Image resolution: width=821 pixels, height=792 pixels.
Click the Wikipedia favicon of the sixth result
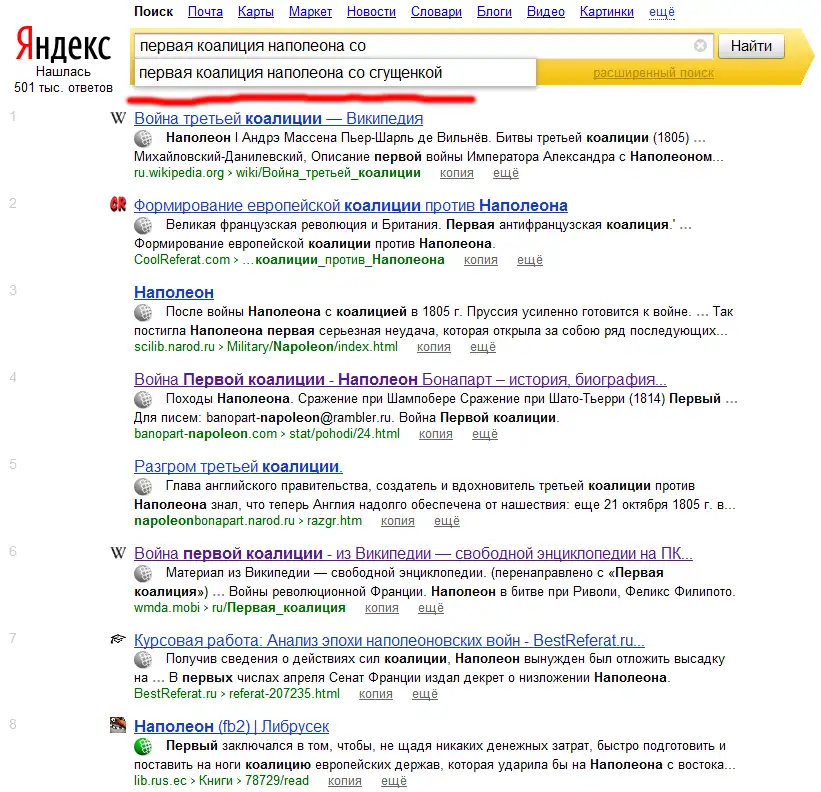[x=117, y=554]
